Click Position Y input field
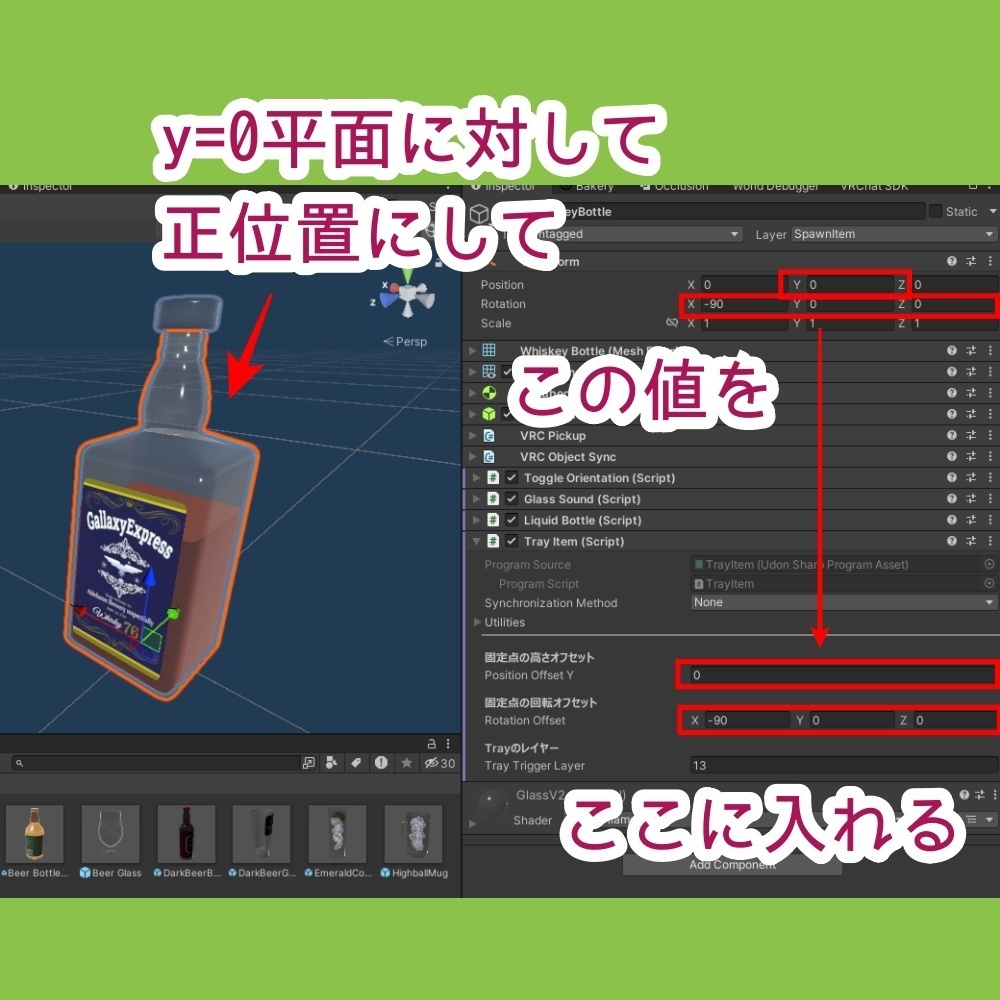The width and height of the screenshot is (1000, 1000). [850, 284]
